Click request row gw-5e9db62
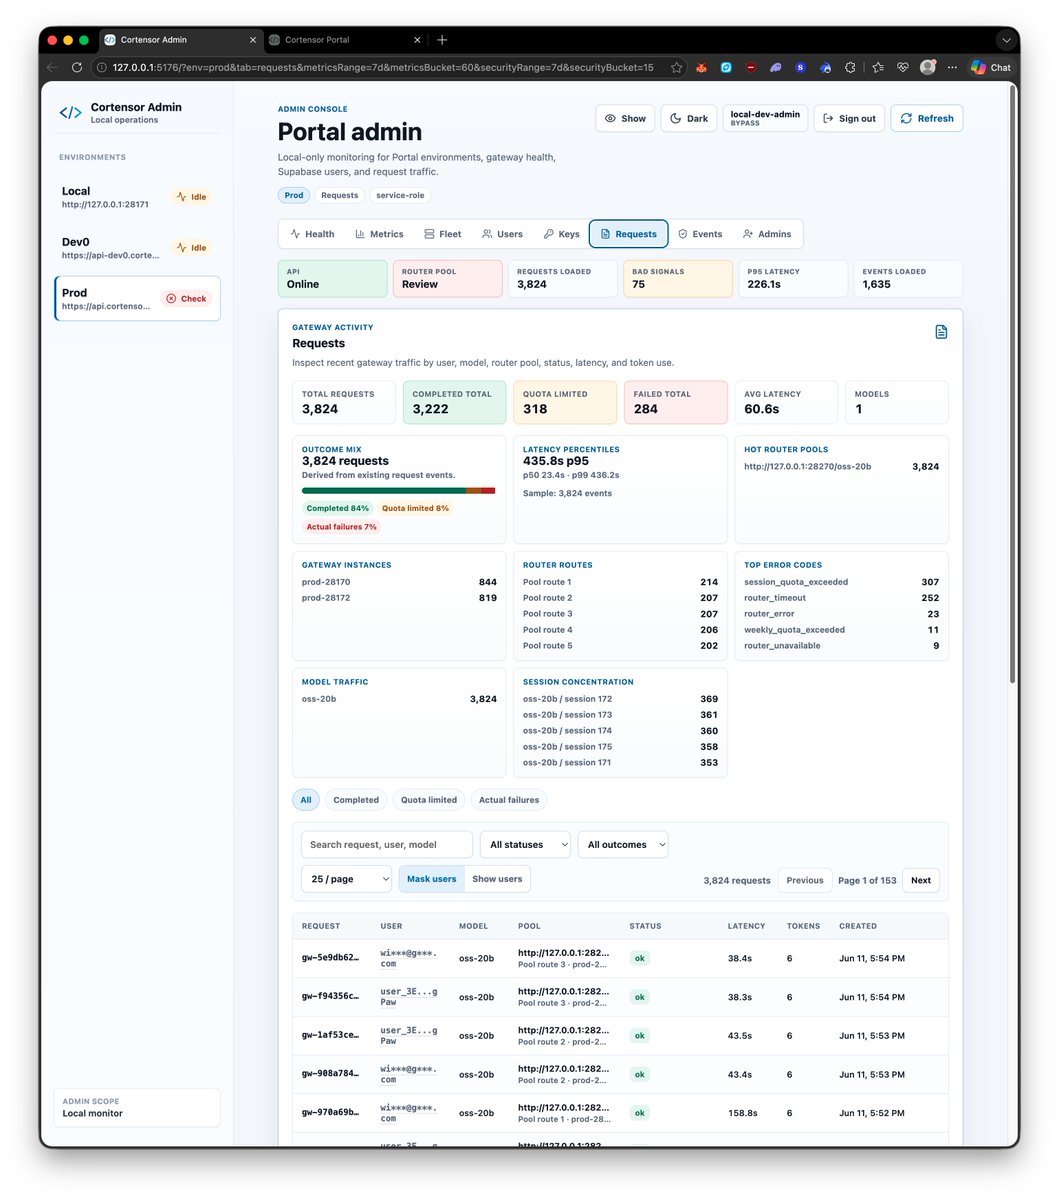The width and height of the screenshot is (1059, 1200). [620, 958]
